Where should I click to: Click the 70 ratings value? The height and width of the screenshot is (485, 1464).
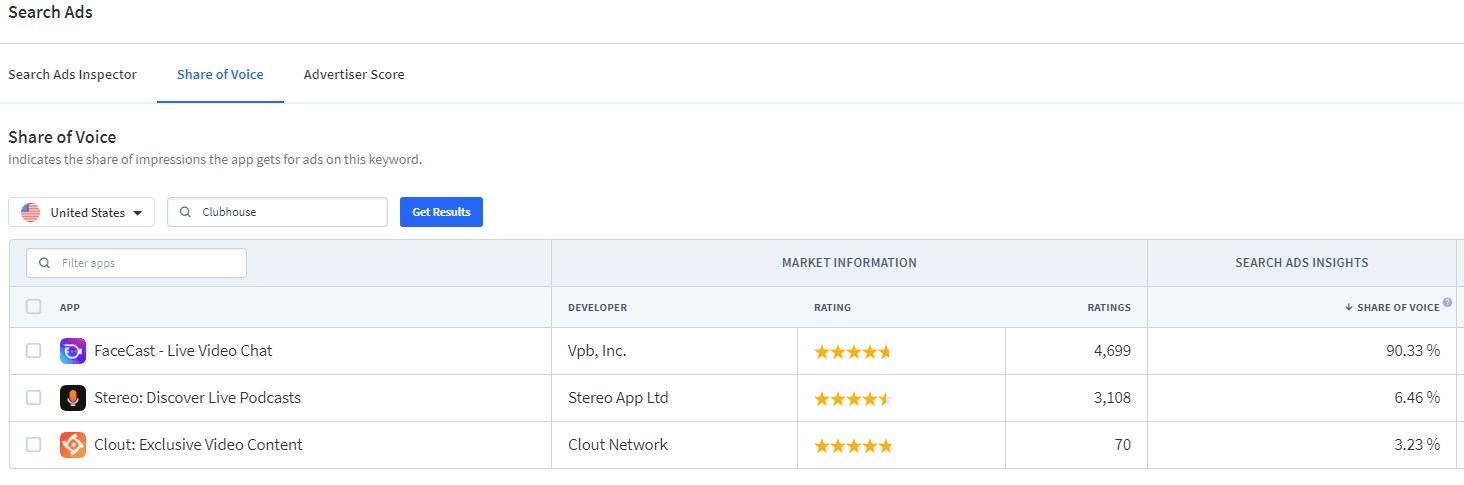1122,445
